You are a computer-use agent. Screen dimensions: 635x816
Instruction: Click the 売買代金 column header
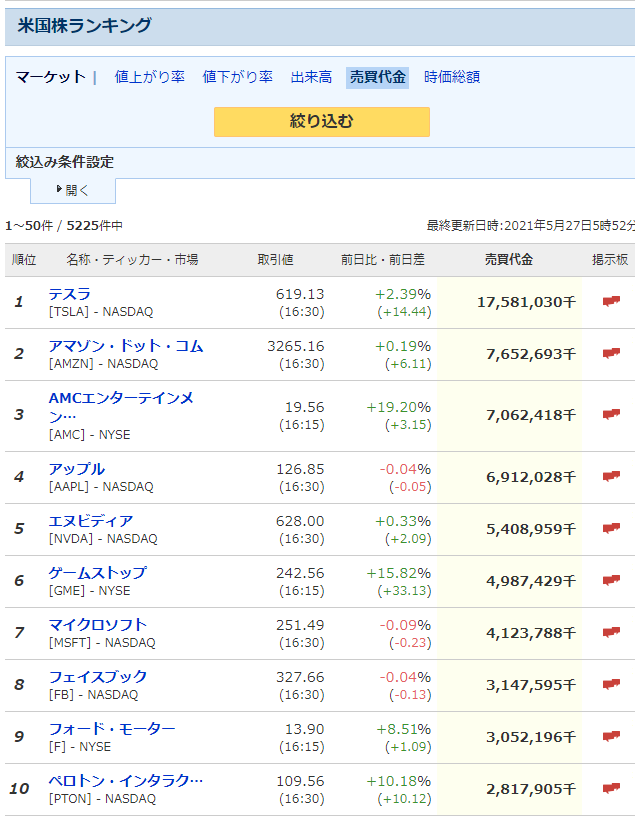pyautogui.click(x=509, y=260)
